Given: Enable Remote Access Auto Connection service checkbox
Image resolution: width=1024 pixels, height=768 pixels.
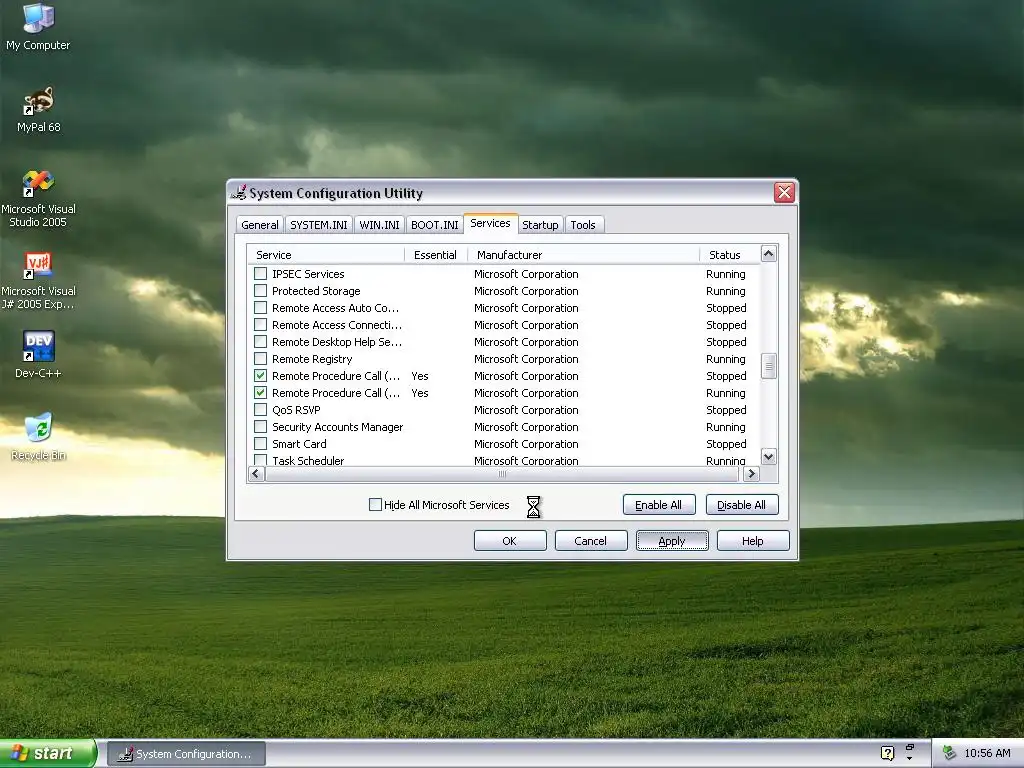Looking at the screenshot, I should (x=260, y=308).
